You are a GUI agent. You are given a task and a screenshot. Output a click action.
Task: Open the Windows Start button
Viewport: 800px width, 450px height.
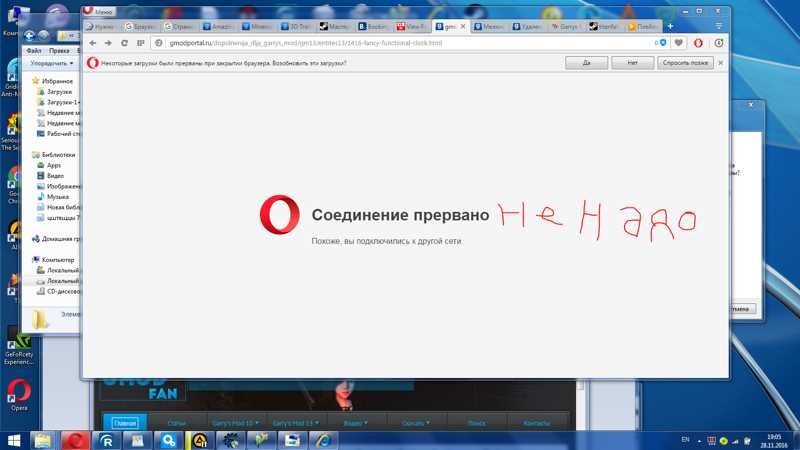point(14,440)
